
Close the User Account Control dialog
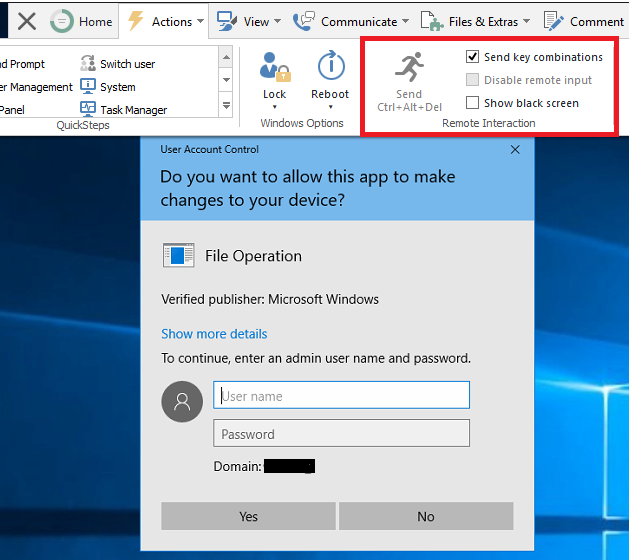[515, 149]
